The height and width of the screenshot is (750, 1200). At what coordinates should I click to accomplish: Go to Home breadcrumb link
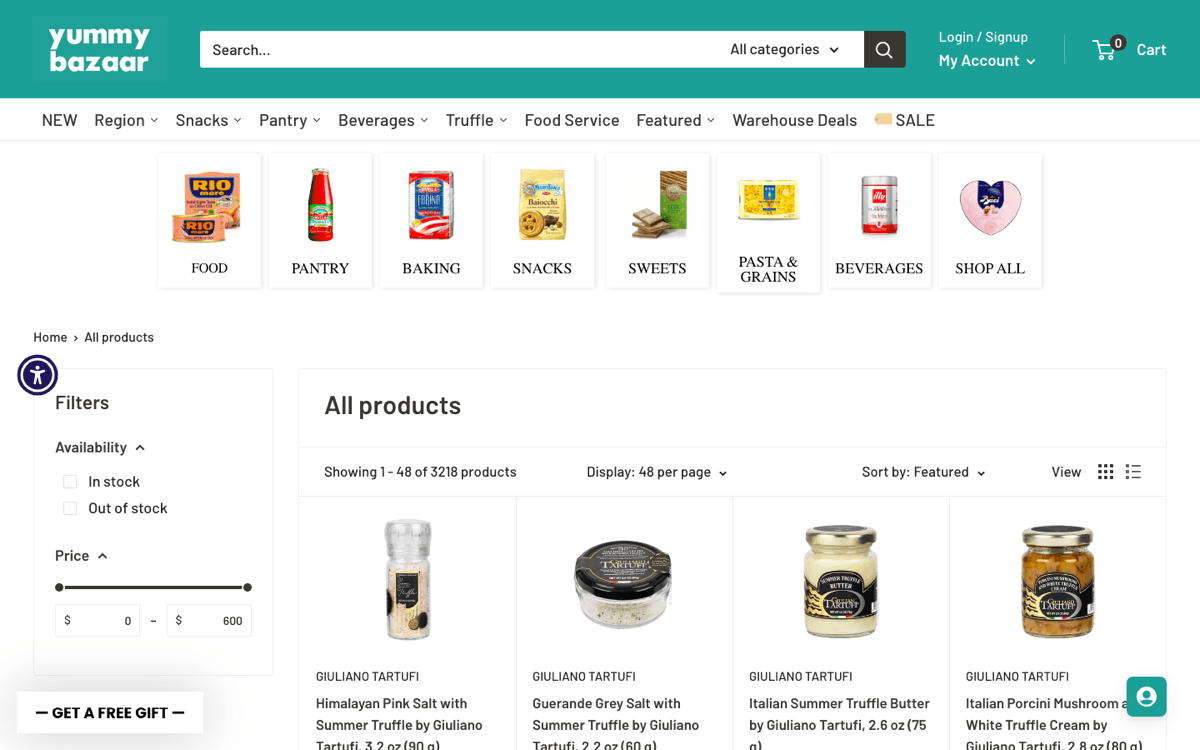(x=50, y=337)
